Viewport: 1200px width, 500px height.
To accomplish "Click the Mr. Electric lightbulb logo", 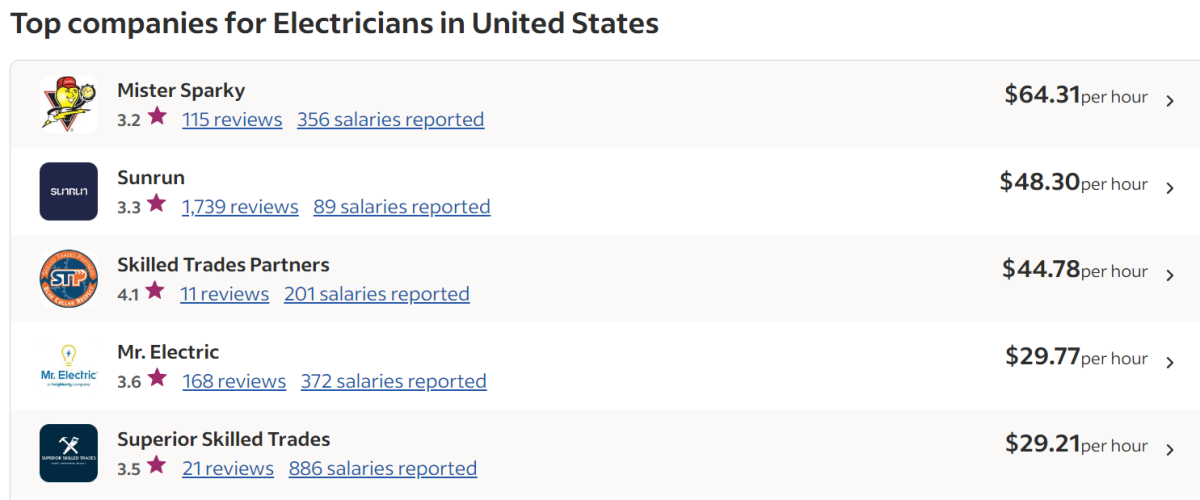I will click(68, 365).
